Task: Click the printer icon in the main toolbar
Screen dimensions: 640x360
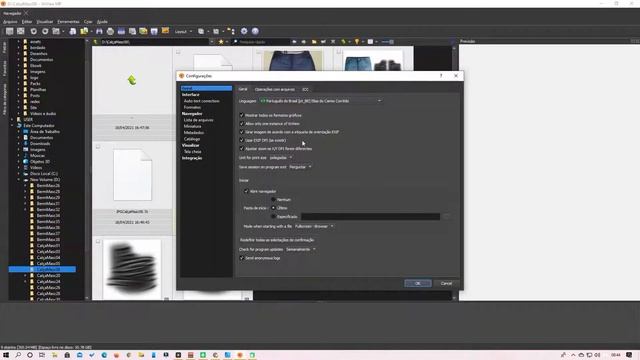Action: [x=110, y=31]
